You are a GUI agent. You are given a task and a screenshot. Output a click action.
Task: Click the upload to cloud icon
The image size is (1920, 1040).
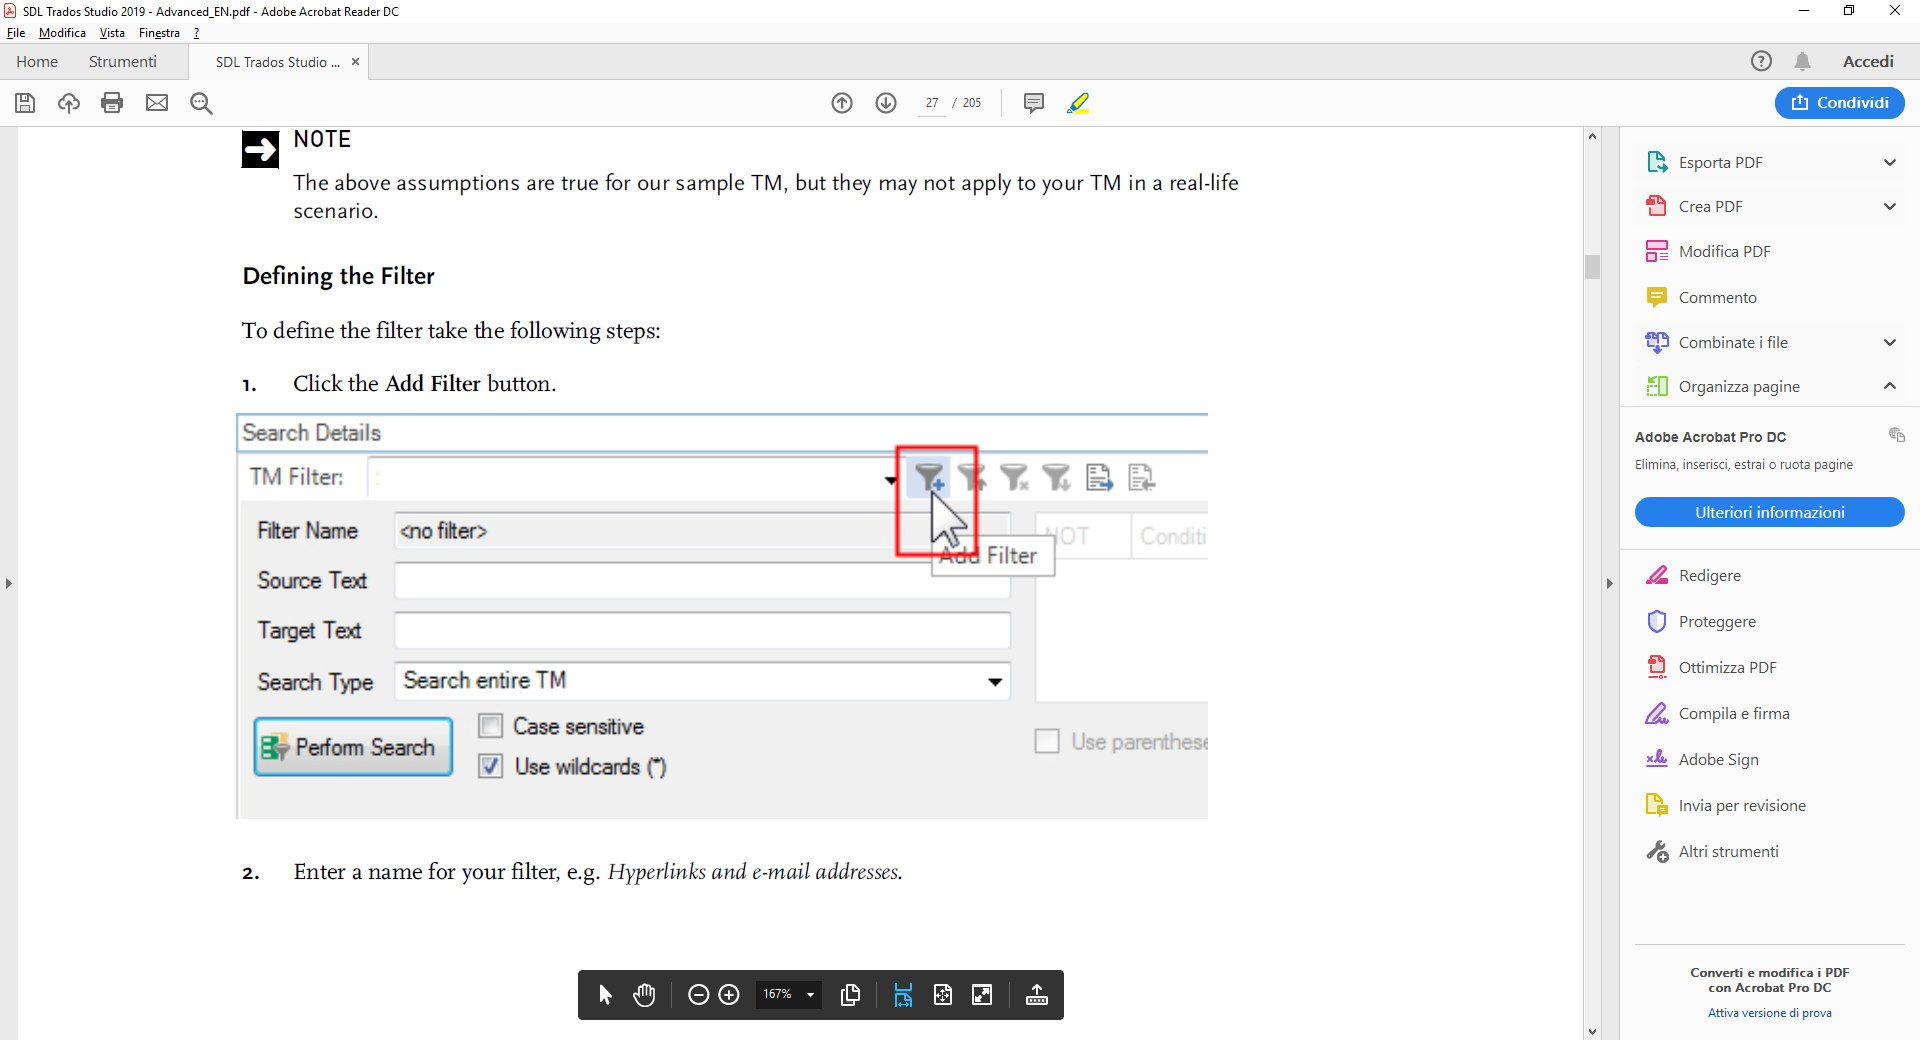(x=69, y=103)
